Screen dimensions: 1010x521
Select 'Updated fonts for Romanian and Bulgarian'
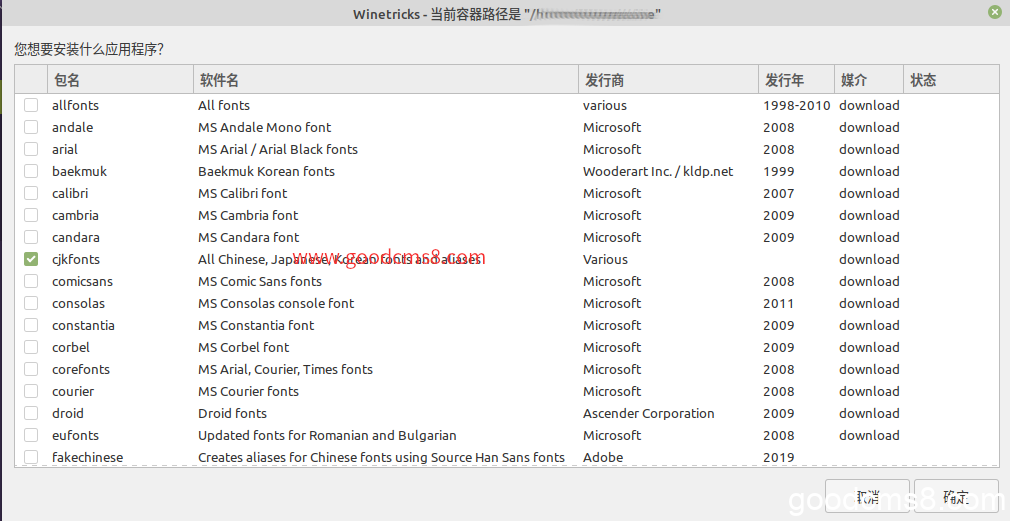(327, 435)
